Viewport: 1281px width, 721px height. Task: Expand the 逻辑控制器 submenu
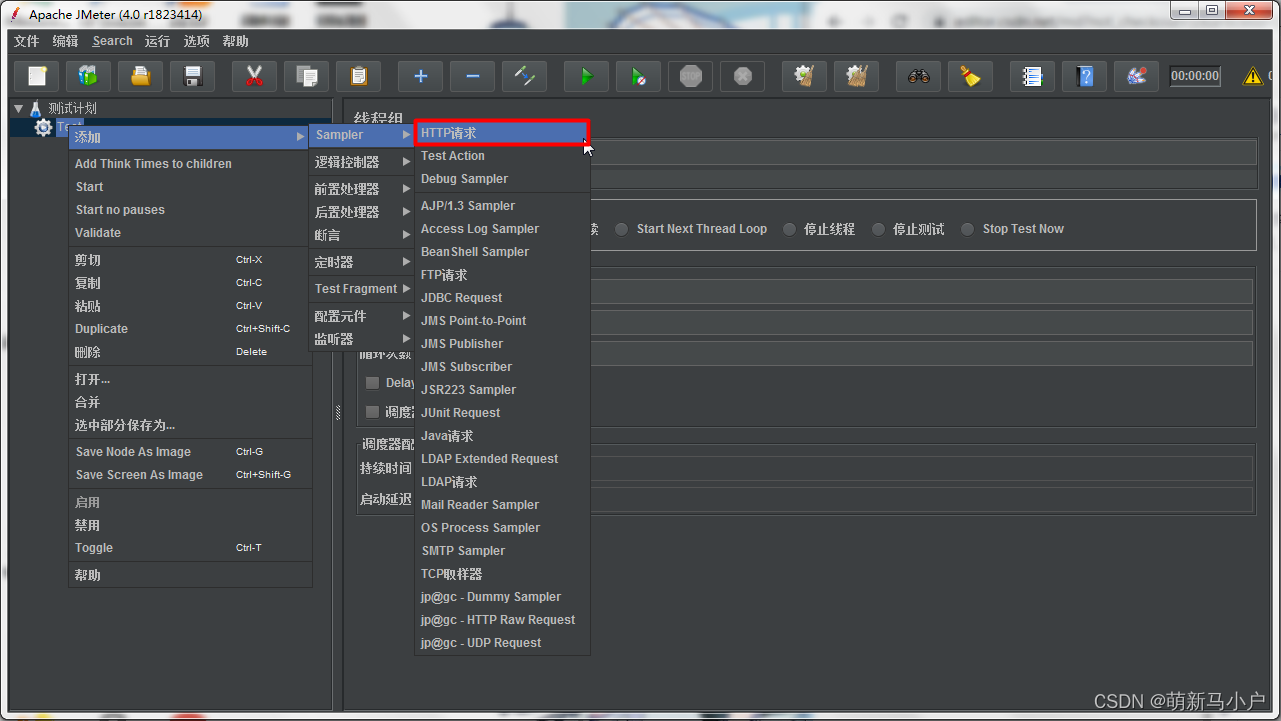pyautogui.click(x=362, y=162)
